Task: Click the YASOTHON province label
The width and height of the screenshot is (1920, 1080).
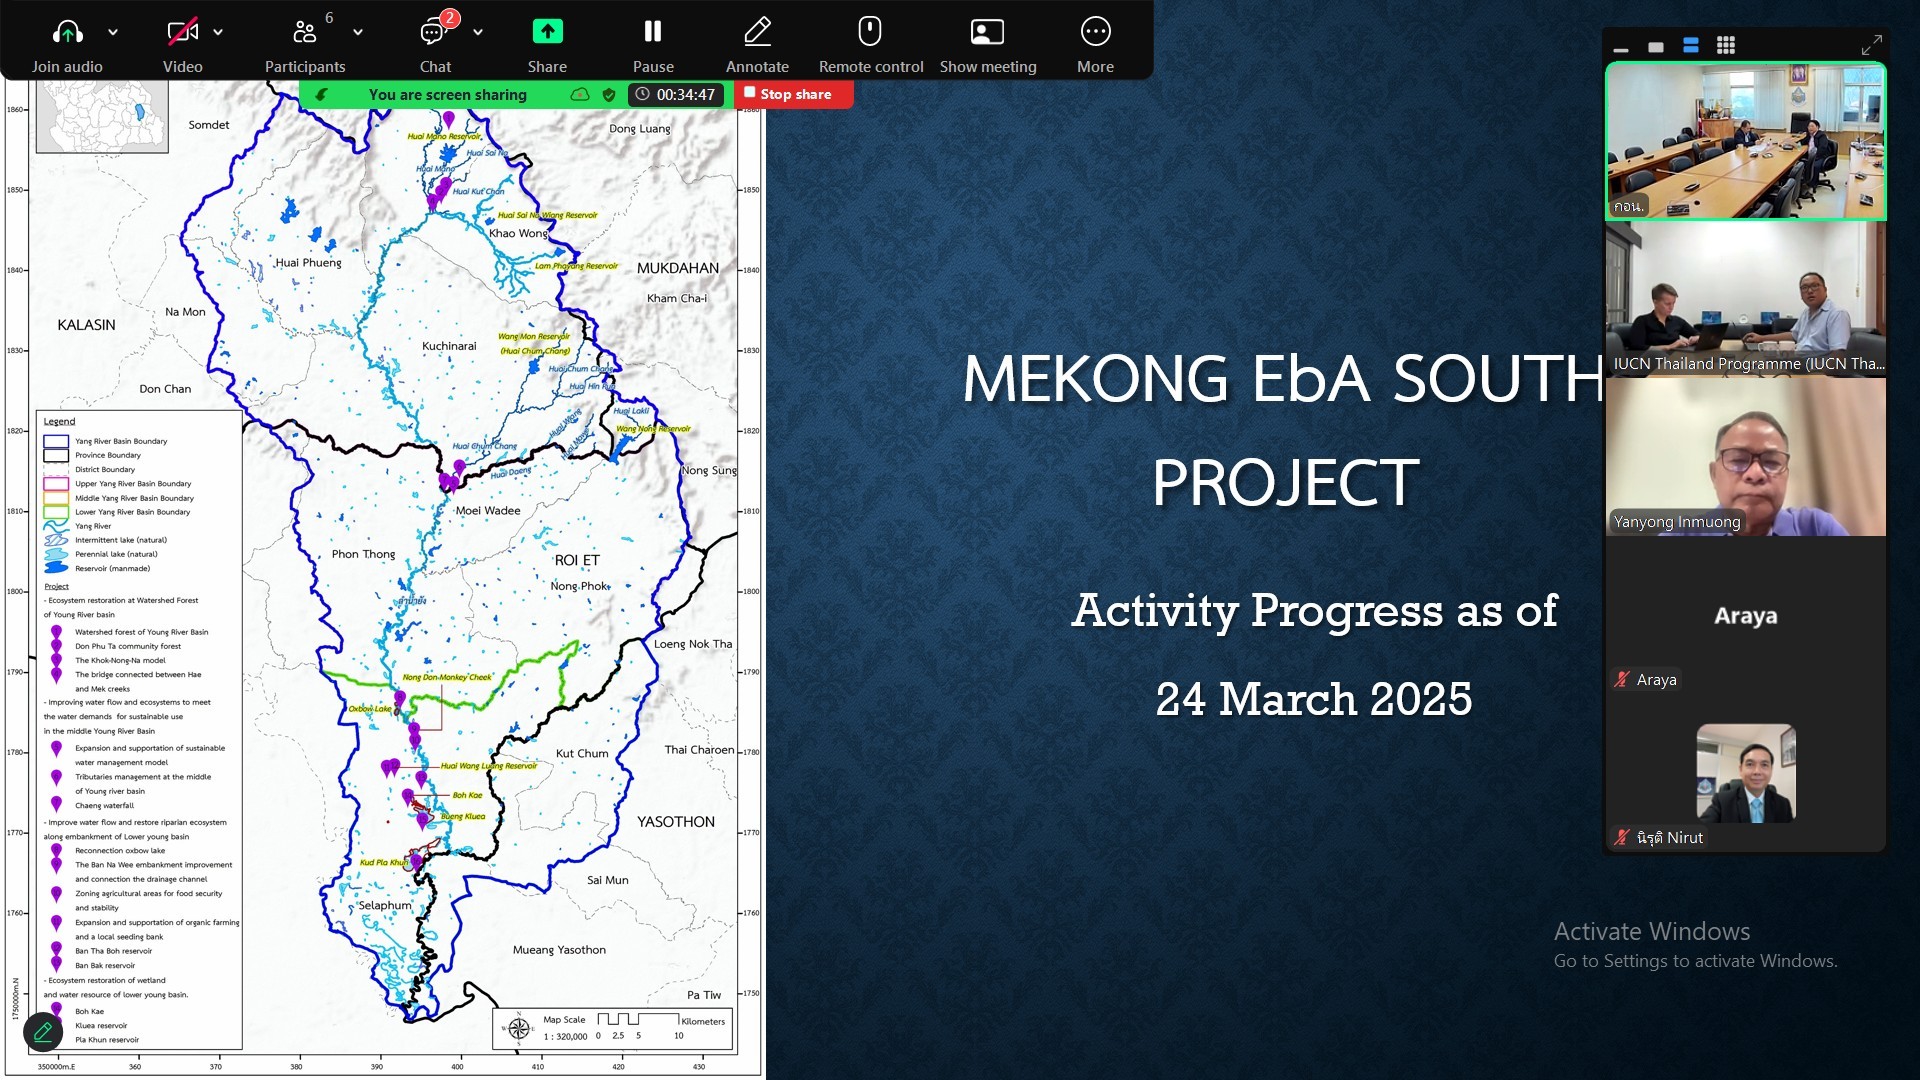Action: click(676, 822)
